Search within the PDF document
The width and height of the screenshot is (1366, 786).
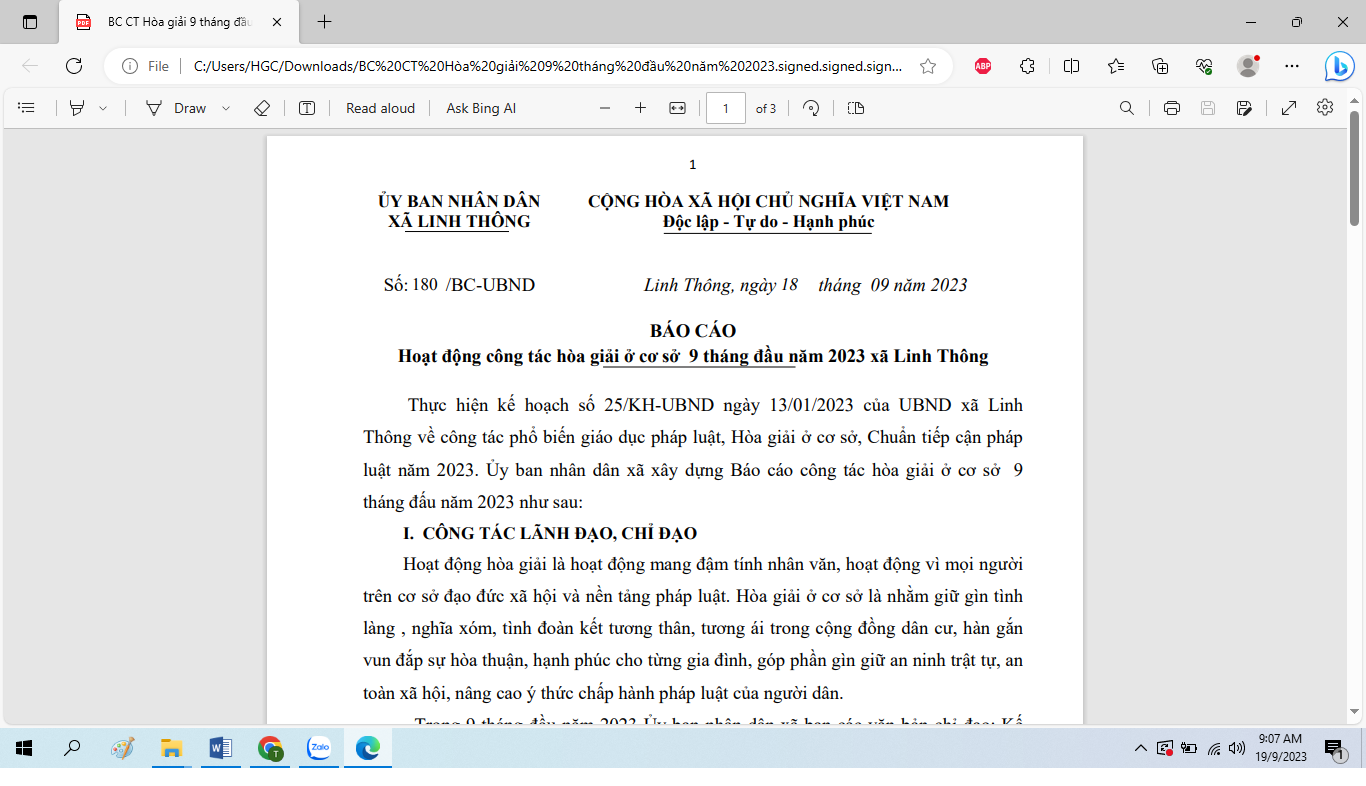tap(1127, 108)
